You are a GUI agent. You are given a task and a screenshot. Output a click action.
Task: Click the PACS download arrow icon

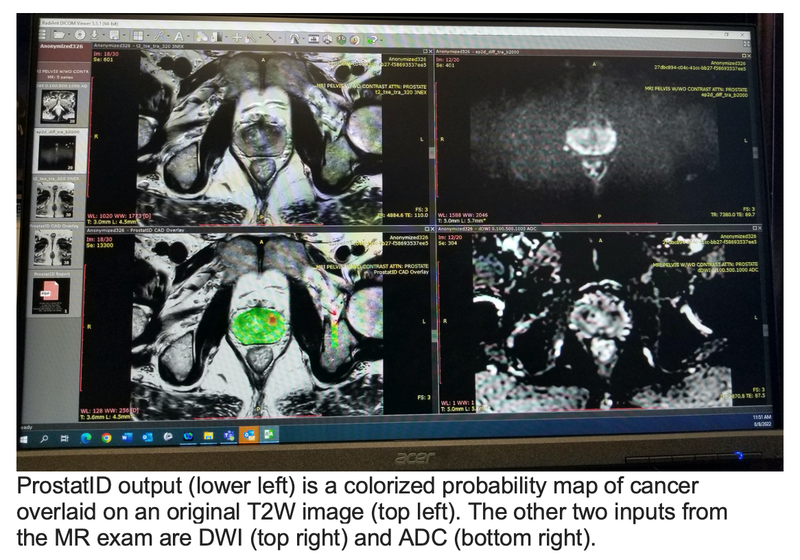point(94,35)
